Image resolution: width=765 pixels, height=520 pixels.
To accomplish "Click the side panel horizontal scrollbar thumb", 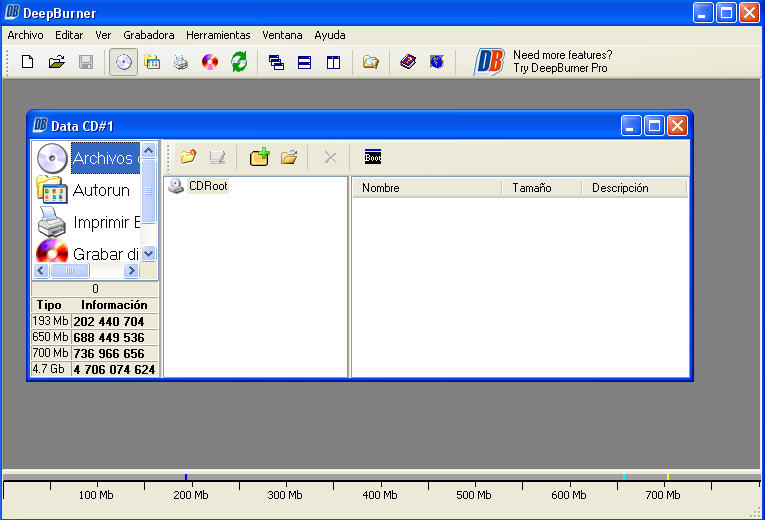I will [x=70, y=270].
